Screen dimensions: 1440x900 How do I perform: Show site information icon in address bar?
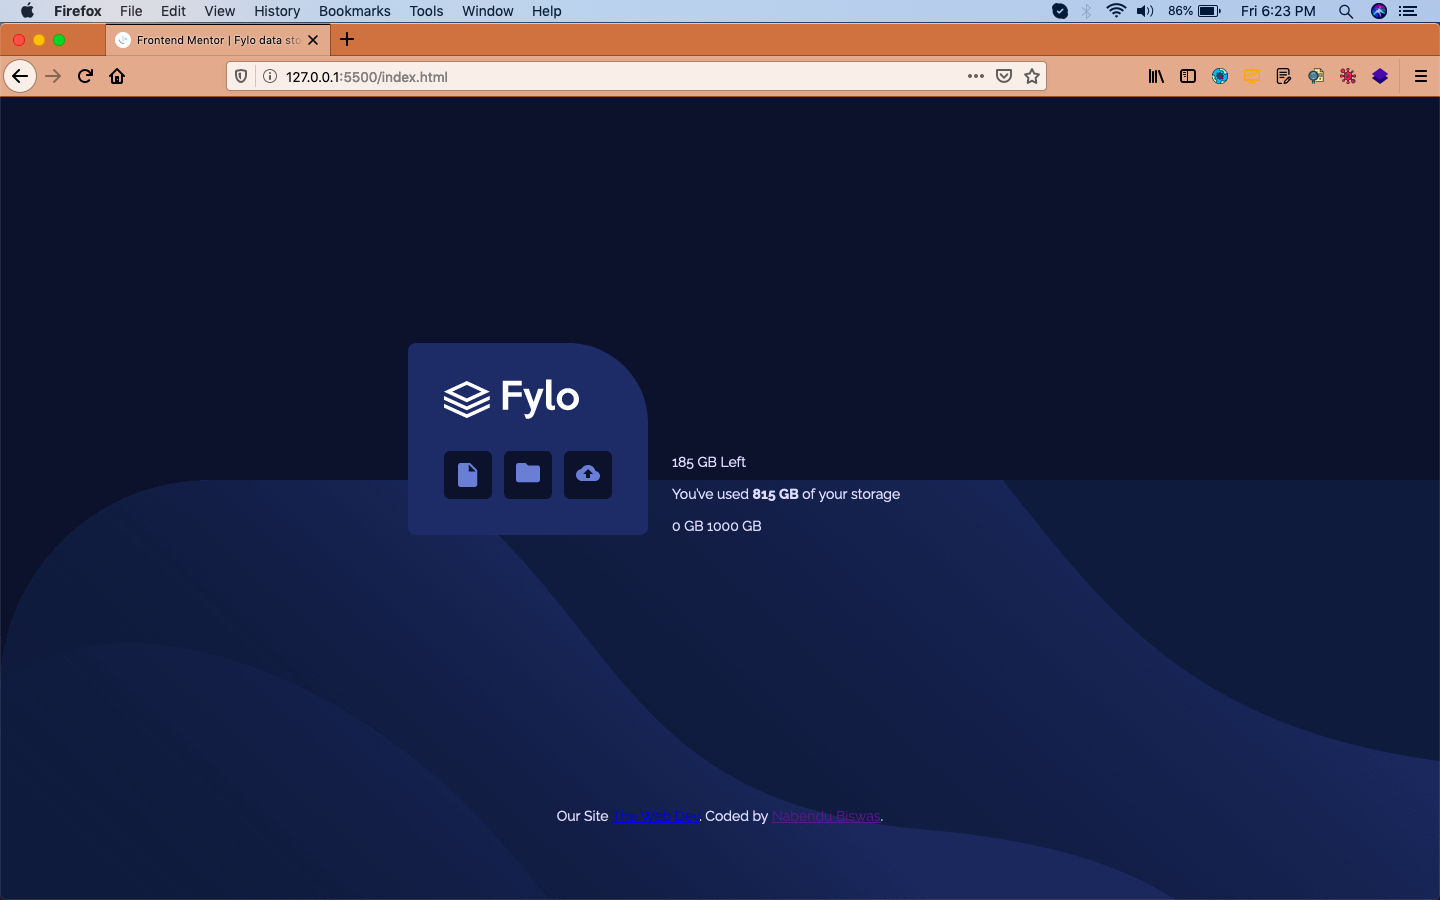click(269, 76)
